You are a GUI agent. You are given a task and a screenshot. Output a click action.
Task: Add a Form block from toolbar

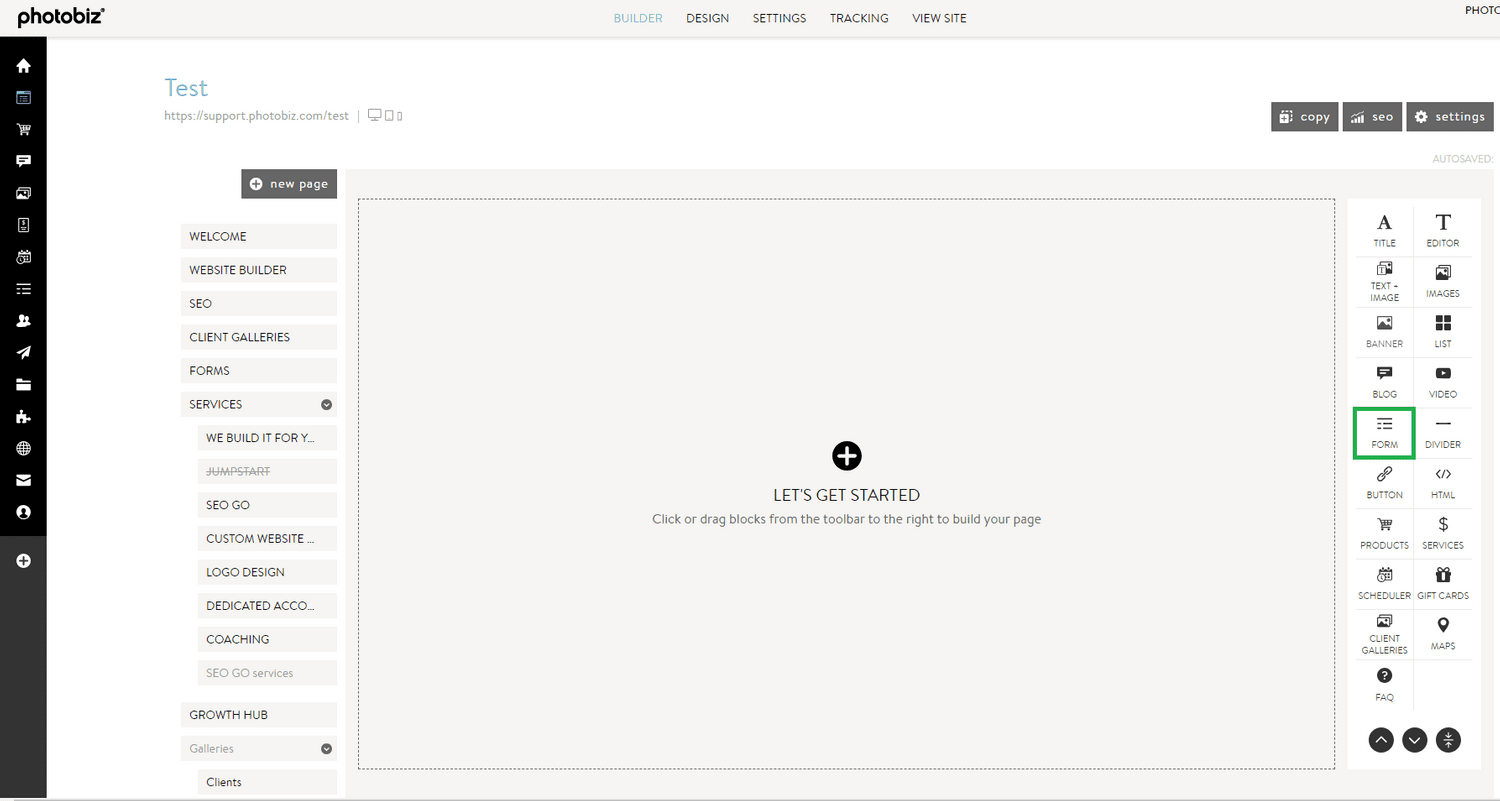tap(1384, 432)
